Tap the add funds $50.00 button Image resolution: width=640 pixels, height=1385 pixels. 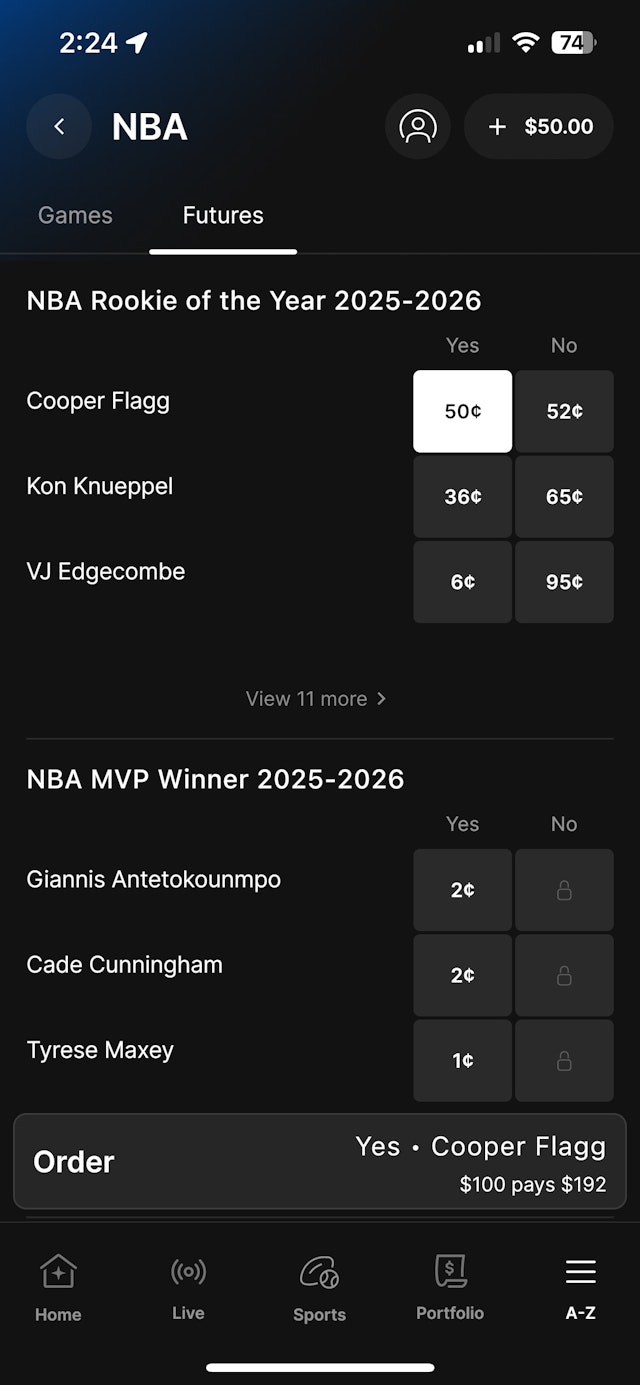(x=539, y=127)
